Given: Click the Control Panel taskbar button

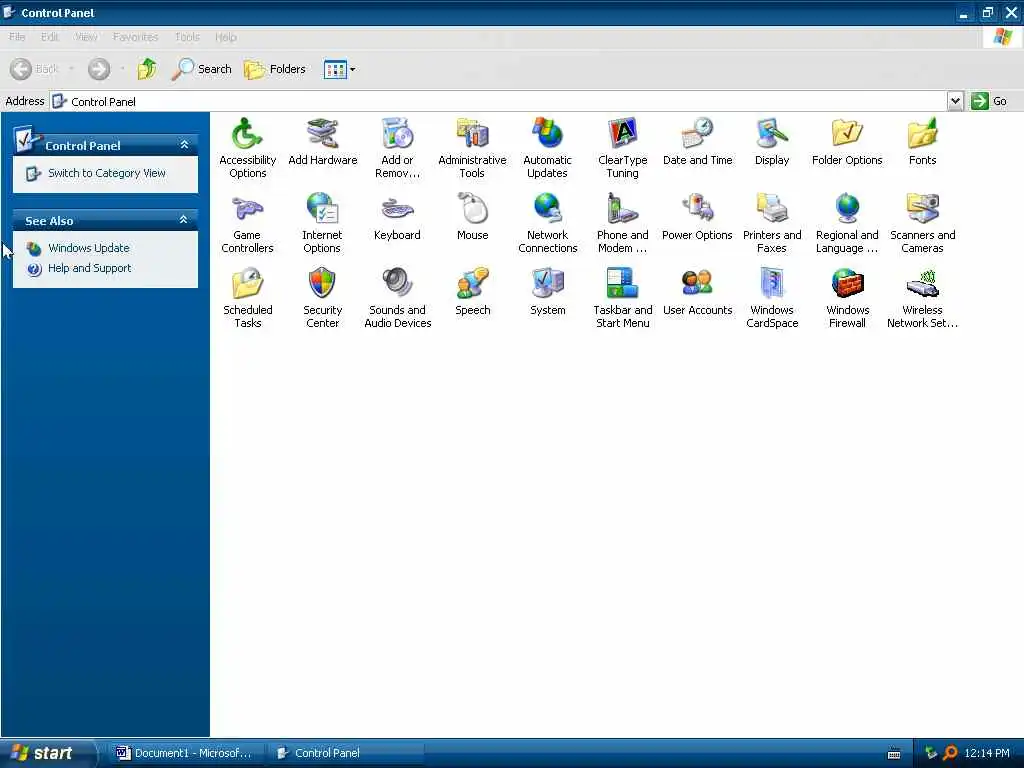Looking at the screenshot, I should click(x=345, y=753).
